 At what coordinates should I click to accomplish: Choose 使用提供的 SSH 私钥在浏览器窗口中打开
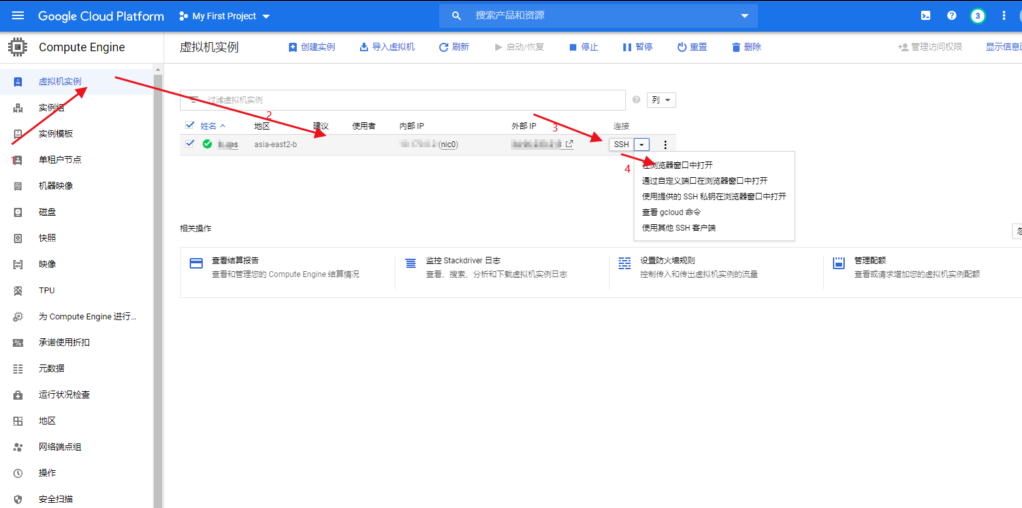point(714,196)
